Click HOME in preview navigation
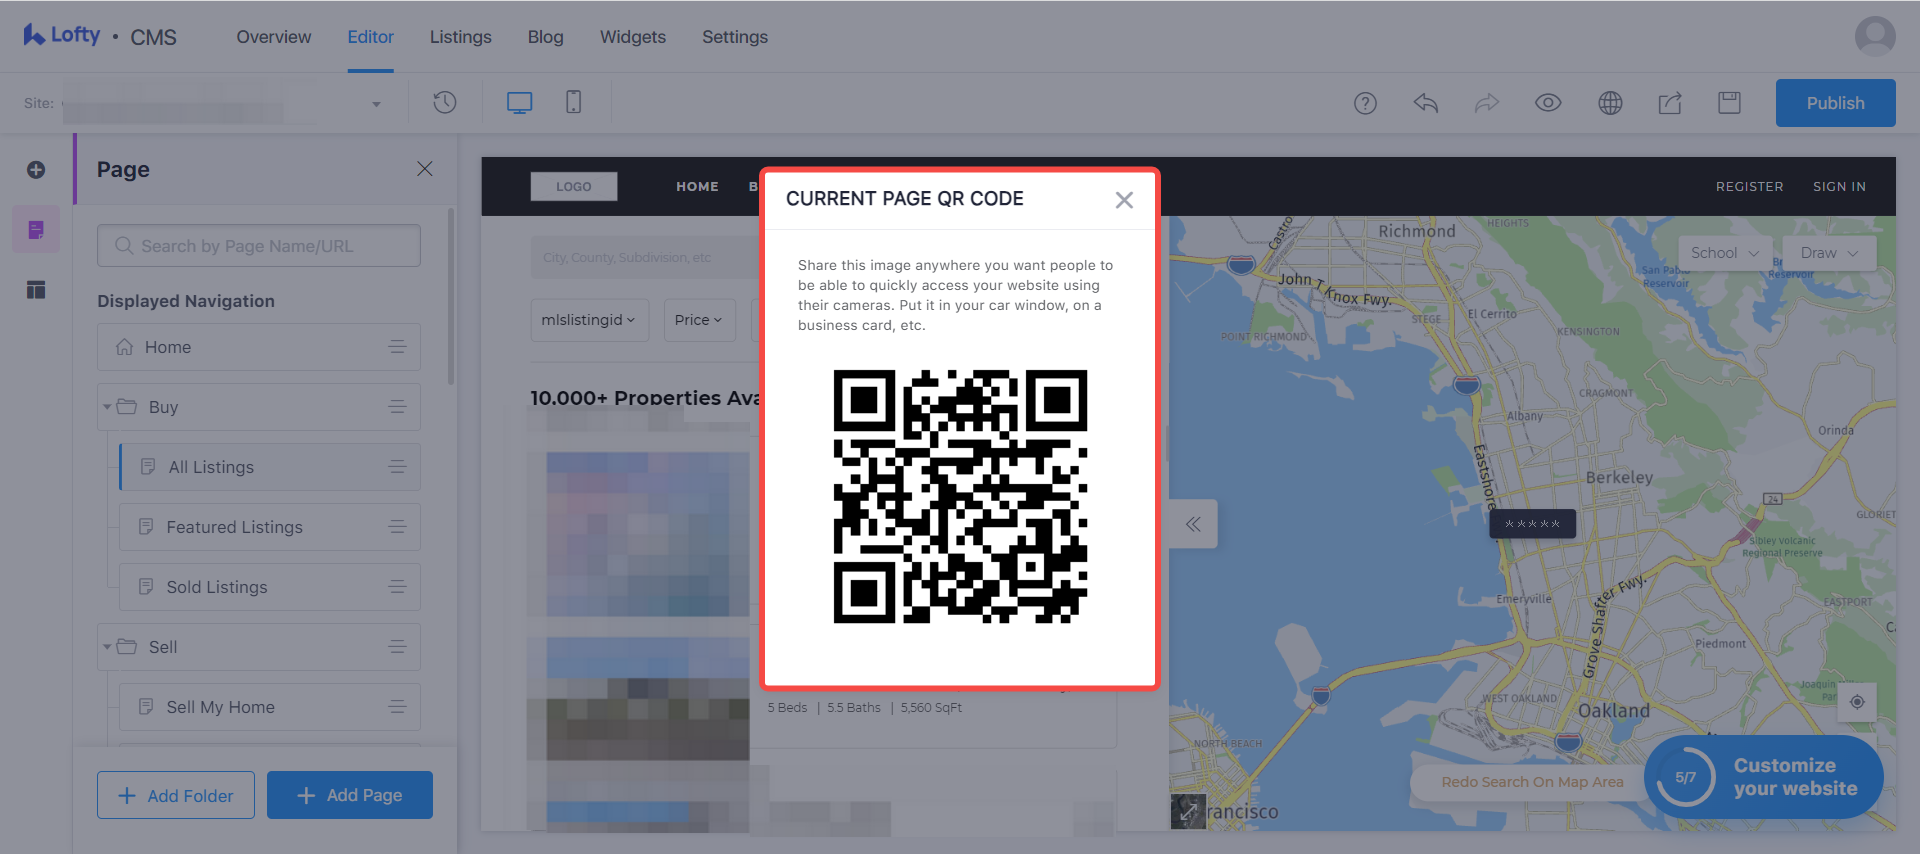This screenshot has height=854, width=1920. [697, 187]
